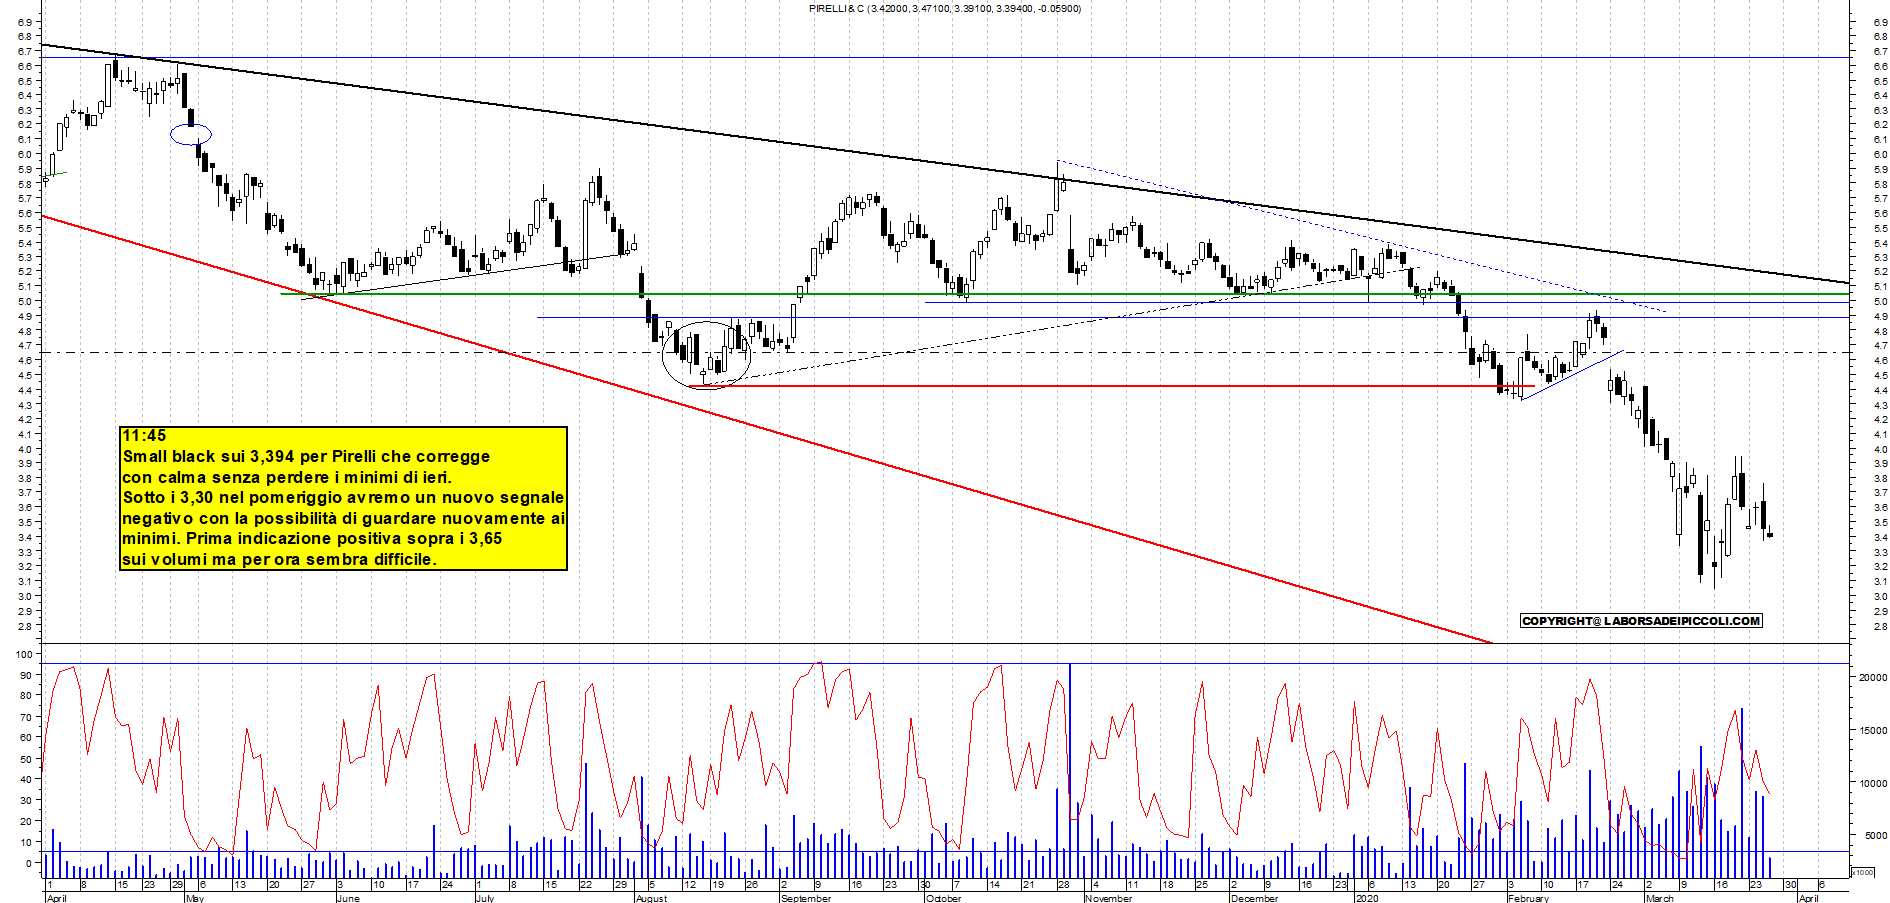Click the COPYRIGHT@LABORSADEIPICCOLI.COM label
This screenshot has width=1890, height=903.
point(1641,621)
